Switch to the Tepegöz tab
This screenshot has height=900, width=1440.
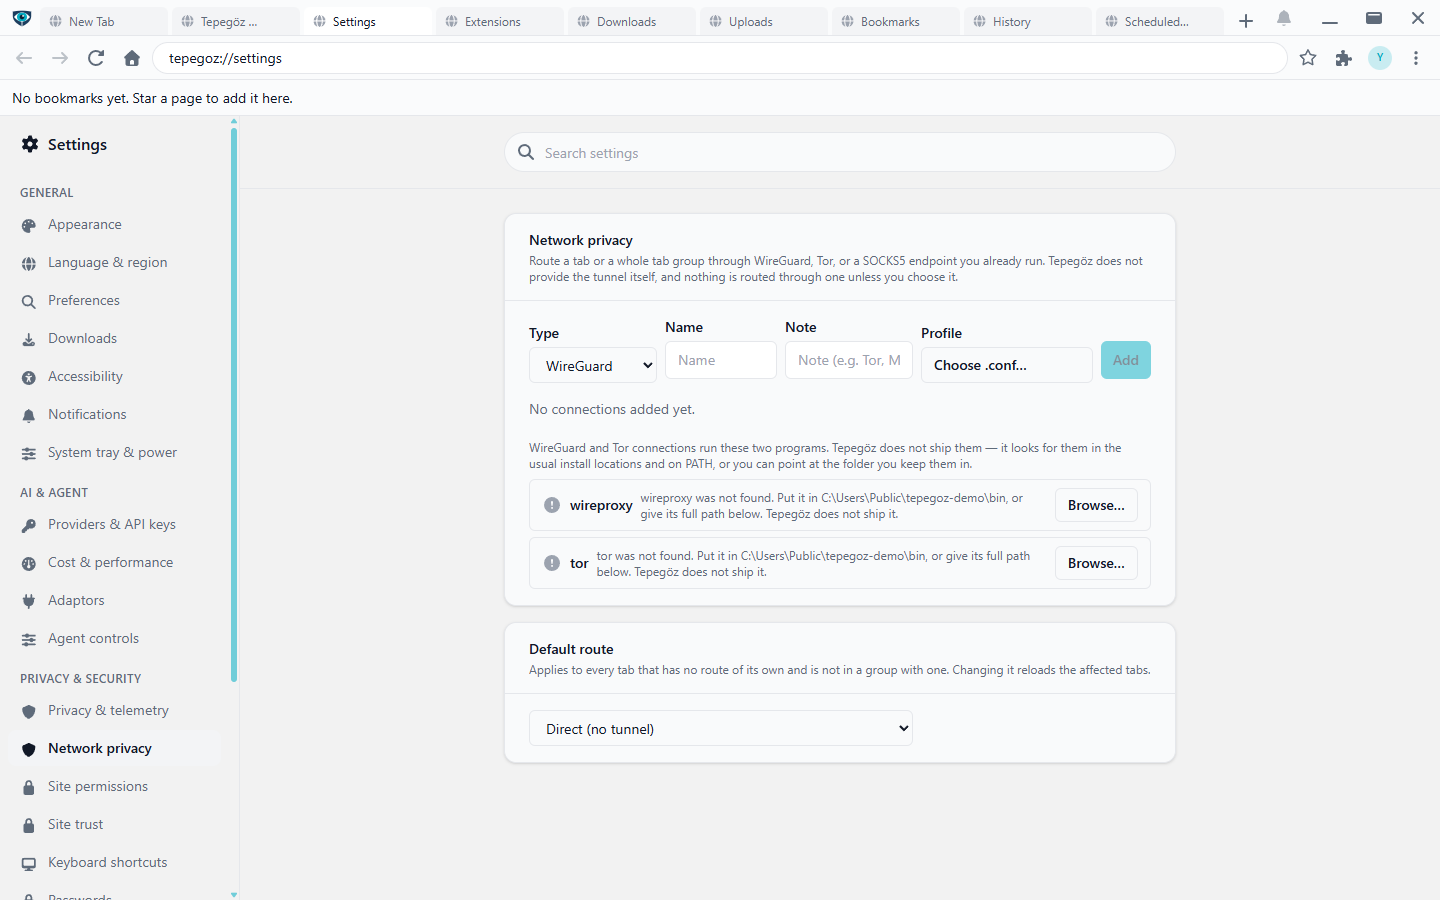[x=236, y=21]
